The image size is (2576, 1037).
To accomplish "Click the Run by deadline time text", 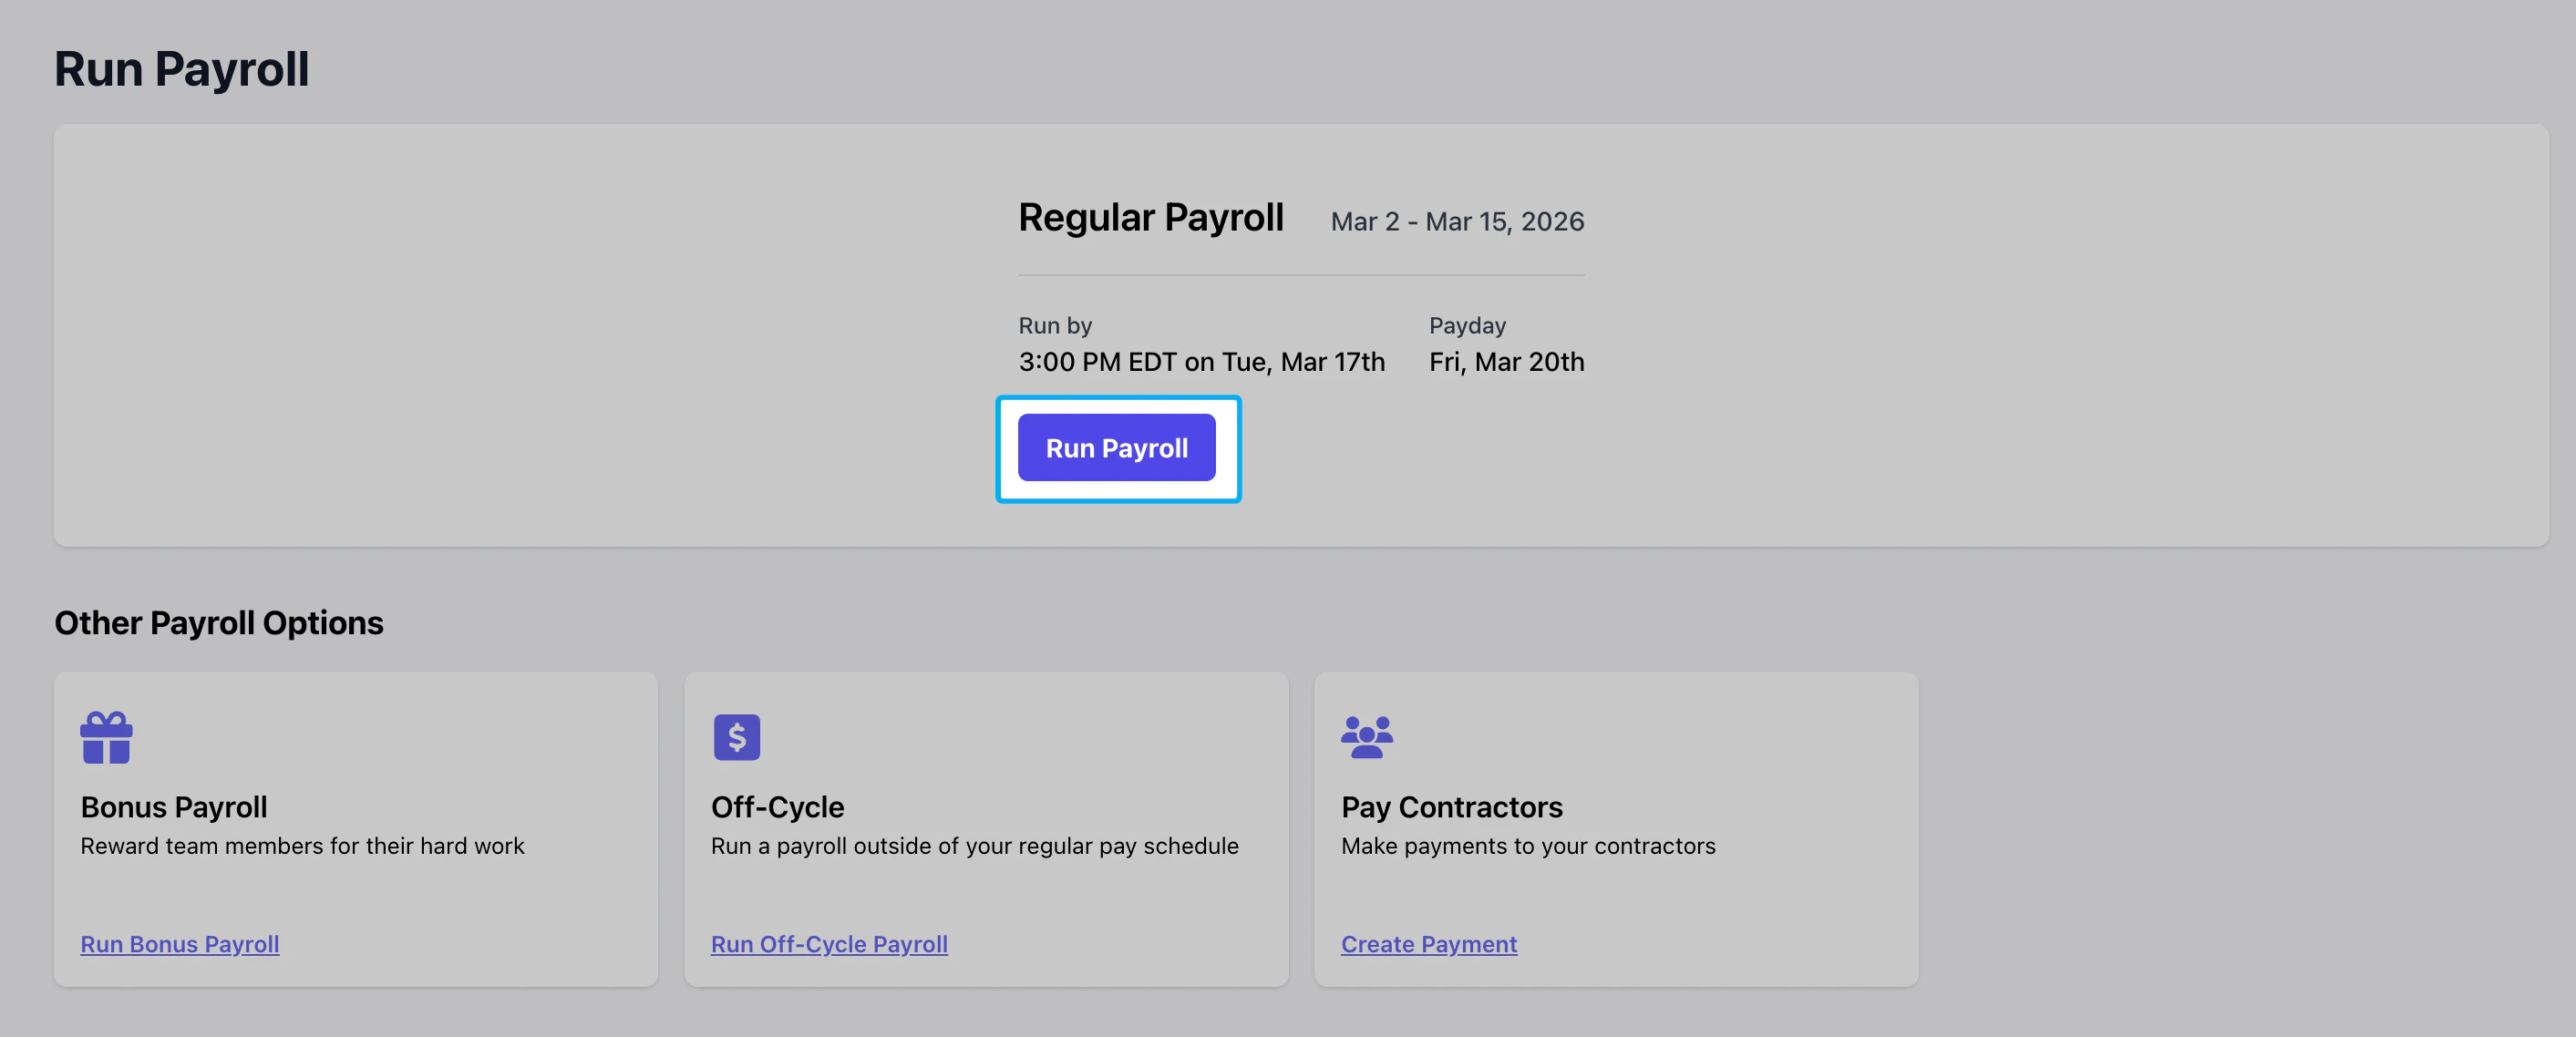I will point(1201,362).
